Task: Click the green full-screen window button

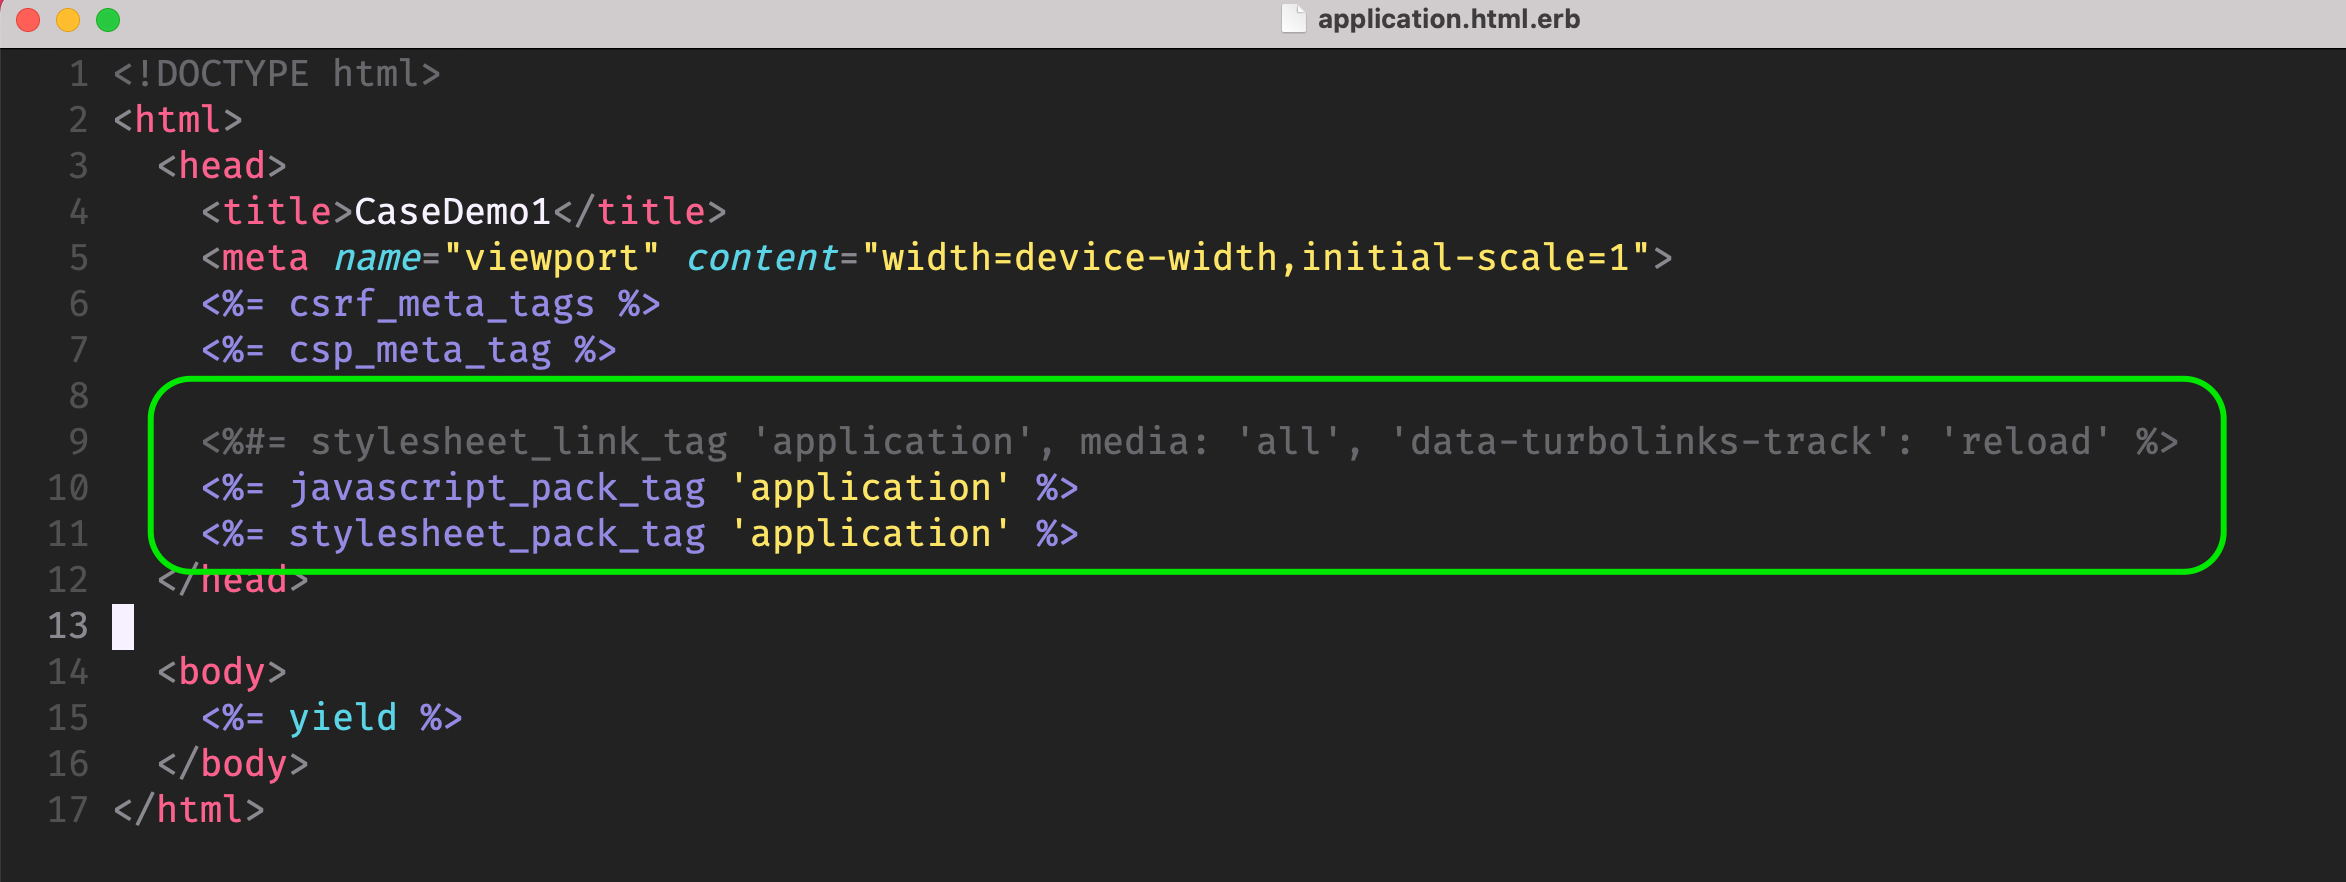Action: coord(108,20)
